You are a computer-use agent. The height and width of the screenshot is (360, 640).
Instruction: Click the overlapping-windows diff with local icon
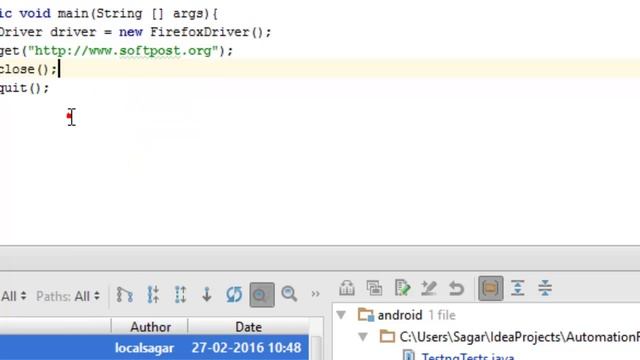(x=374, y=288)
